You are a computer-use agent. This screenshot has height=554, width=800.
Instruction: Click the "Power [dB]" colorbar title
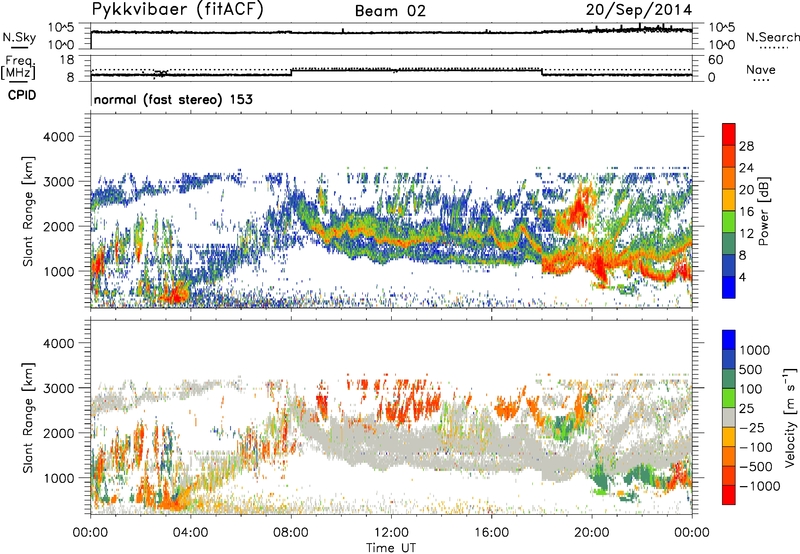(x=764, y=211)
